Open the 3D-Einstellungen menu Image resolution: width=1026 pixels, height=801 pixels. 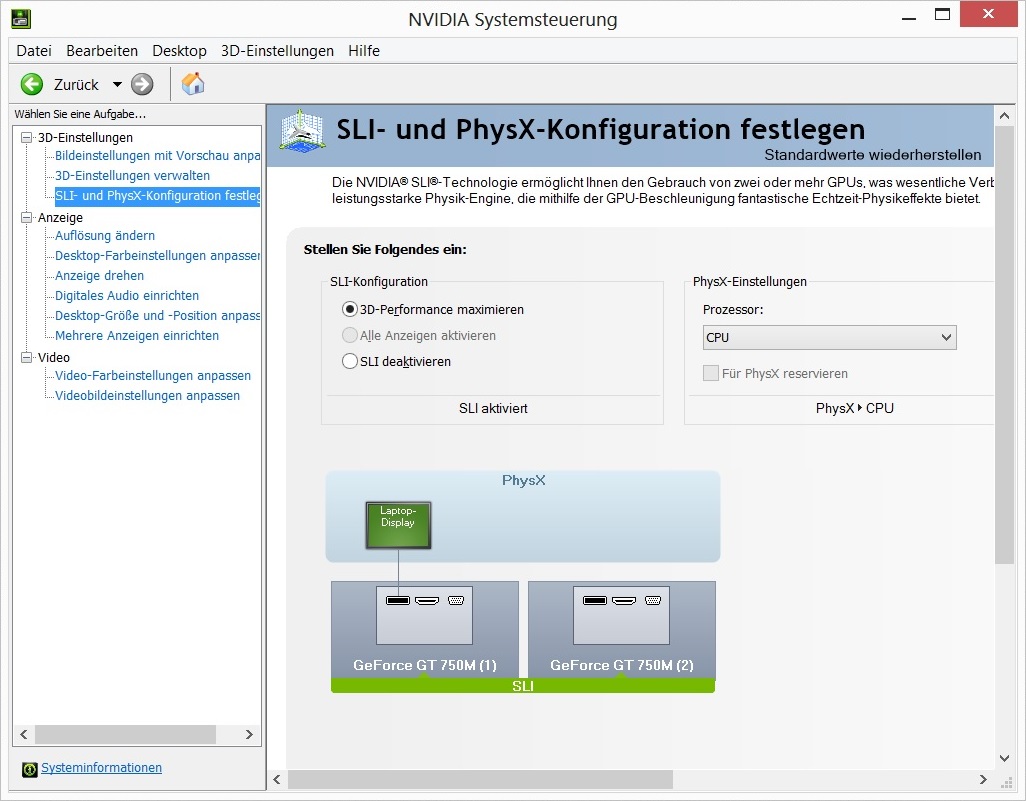coord(277,51)
